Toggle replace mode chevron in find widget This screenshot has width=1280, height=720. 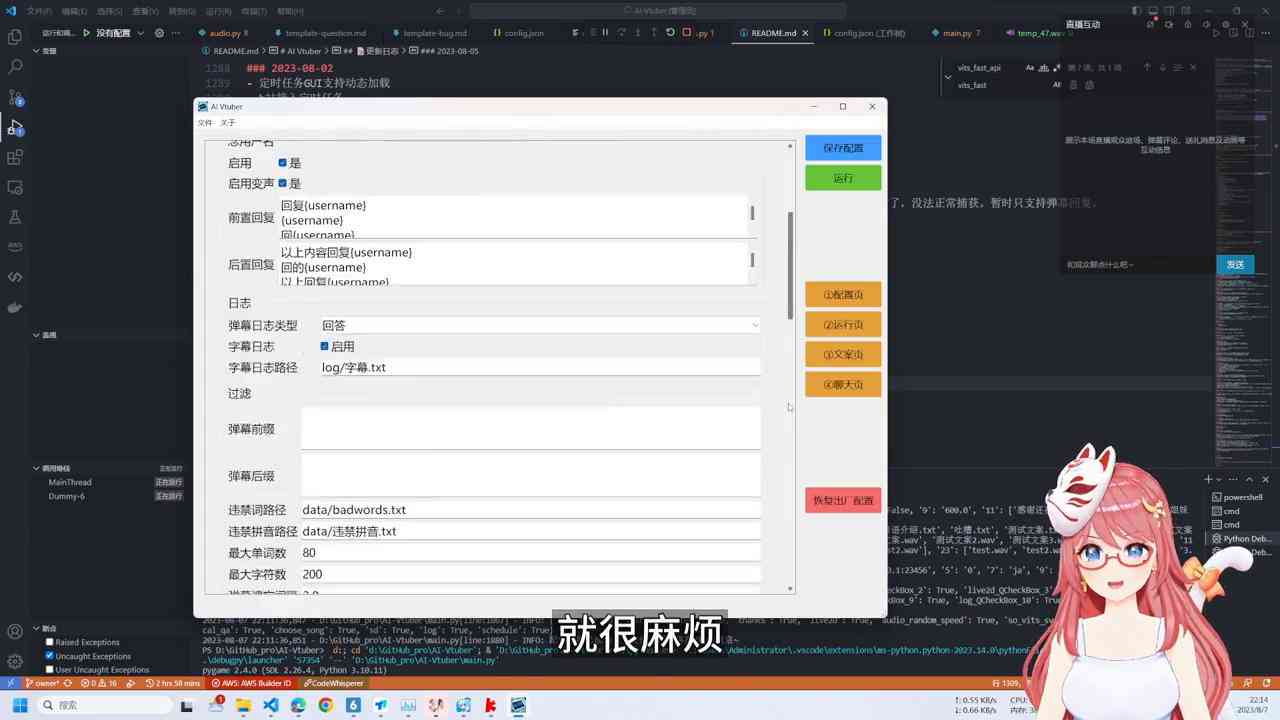[x=947, y=76]
